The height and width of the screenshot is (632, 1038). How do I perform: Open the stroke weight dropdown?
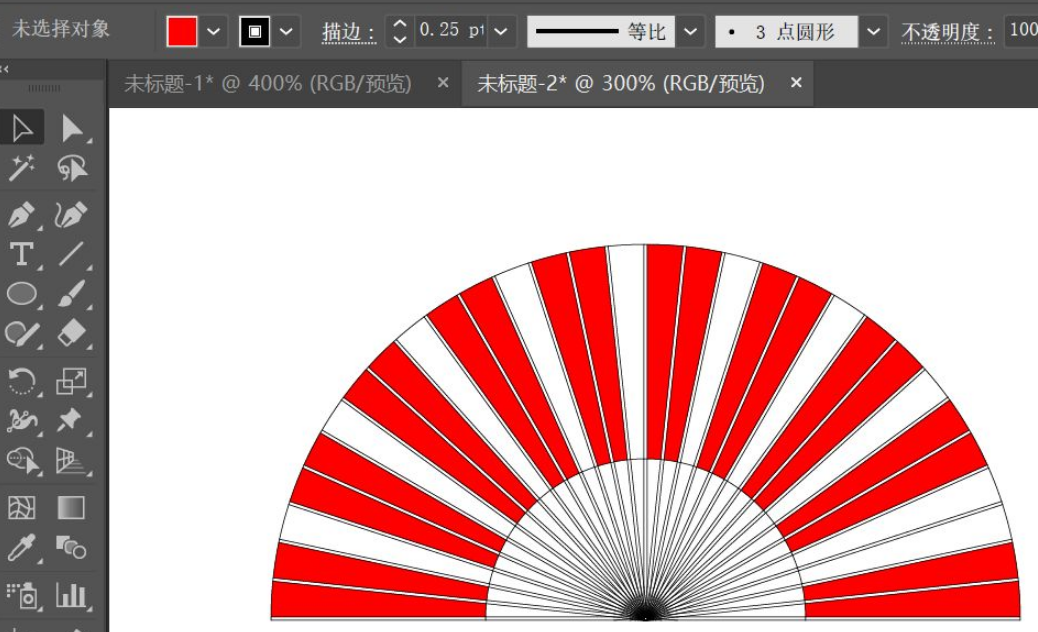coord(501,31)
